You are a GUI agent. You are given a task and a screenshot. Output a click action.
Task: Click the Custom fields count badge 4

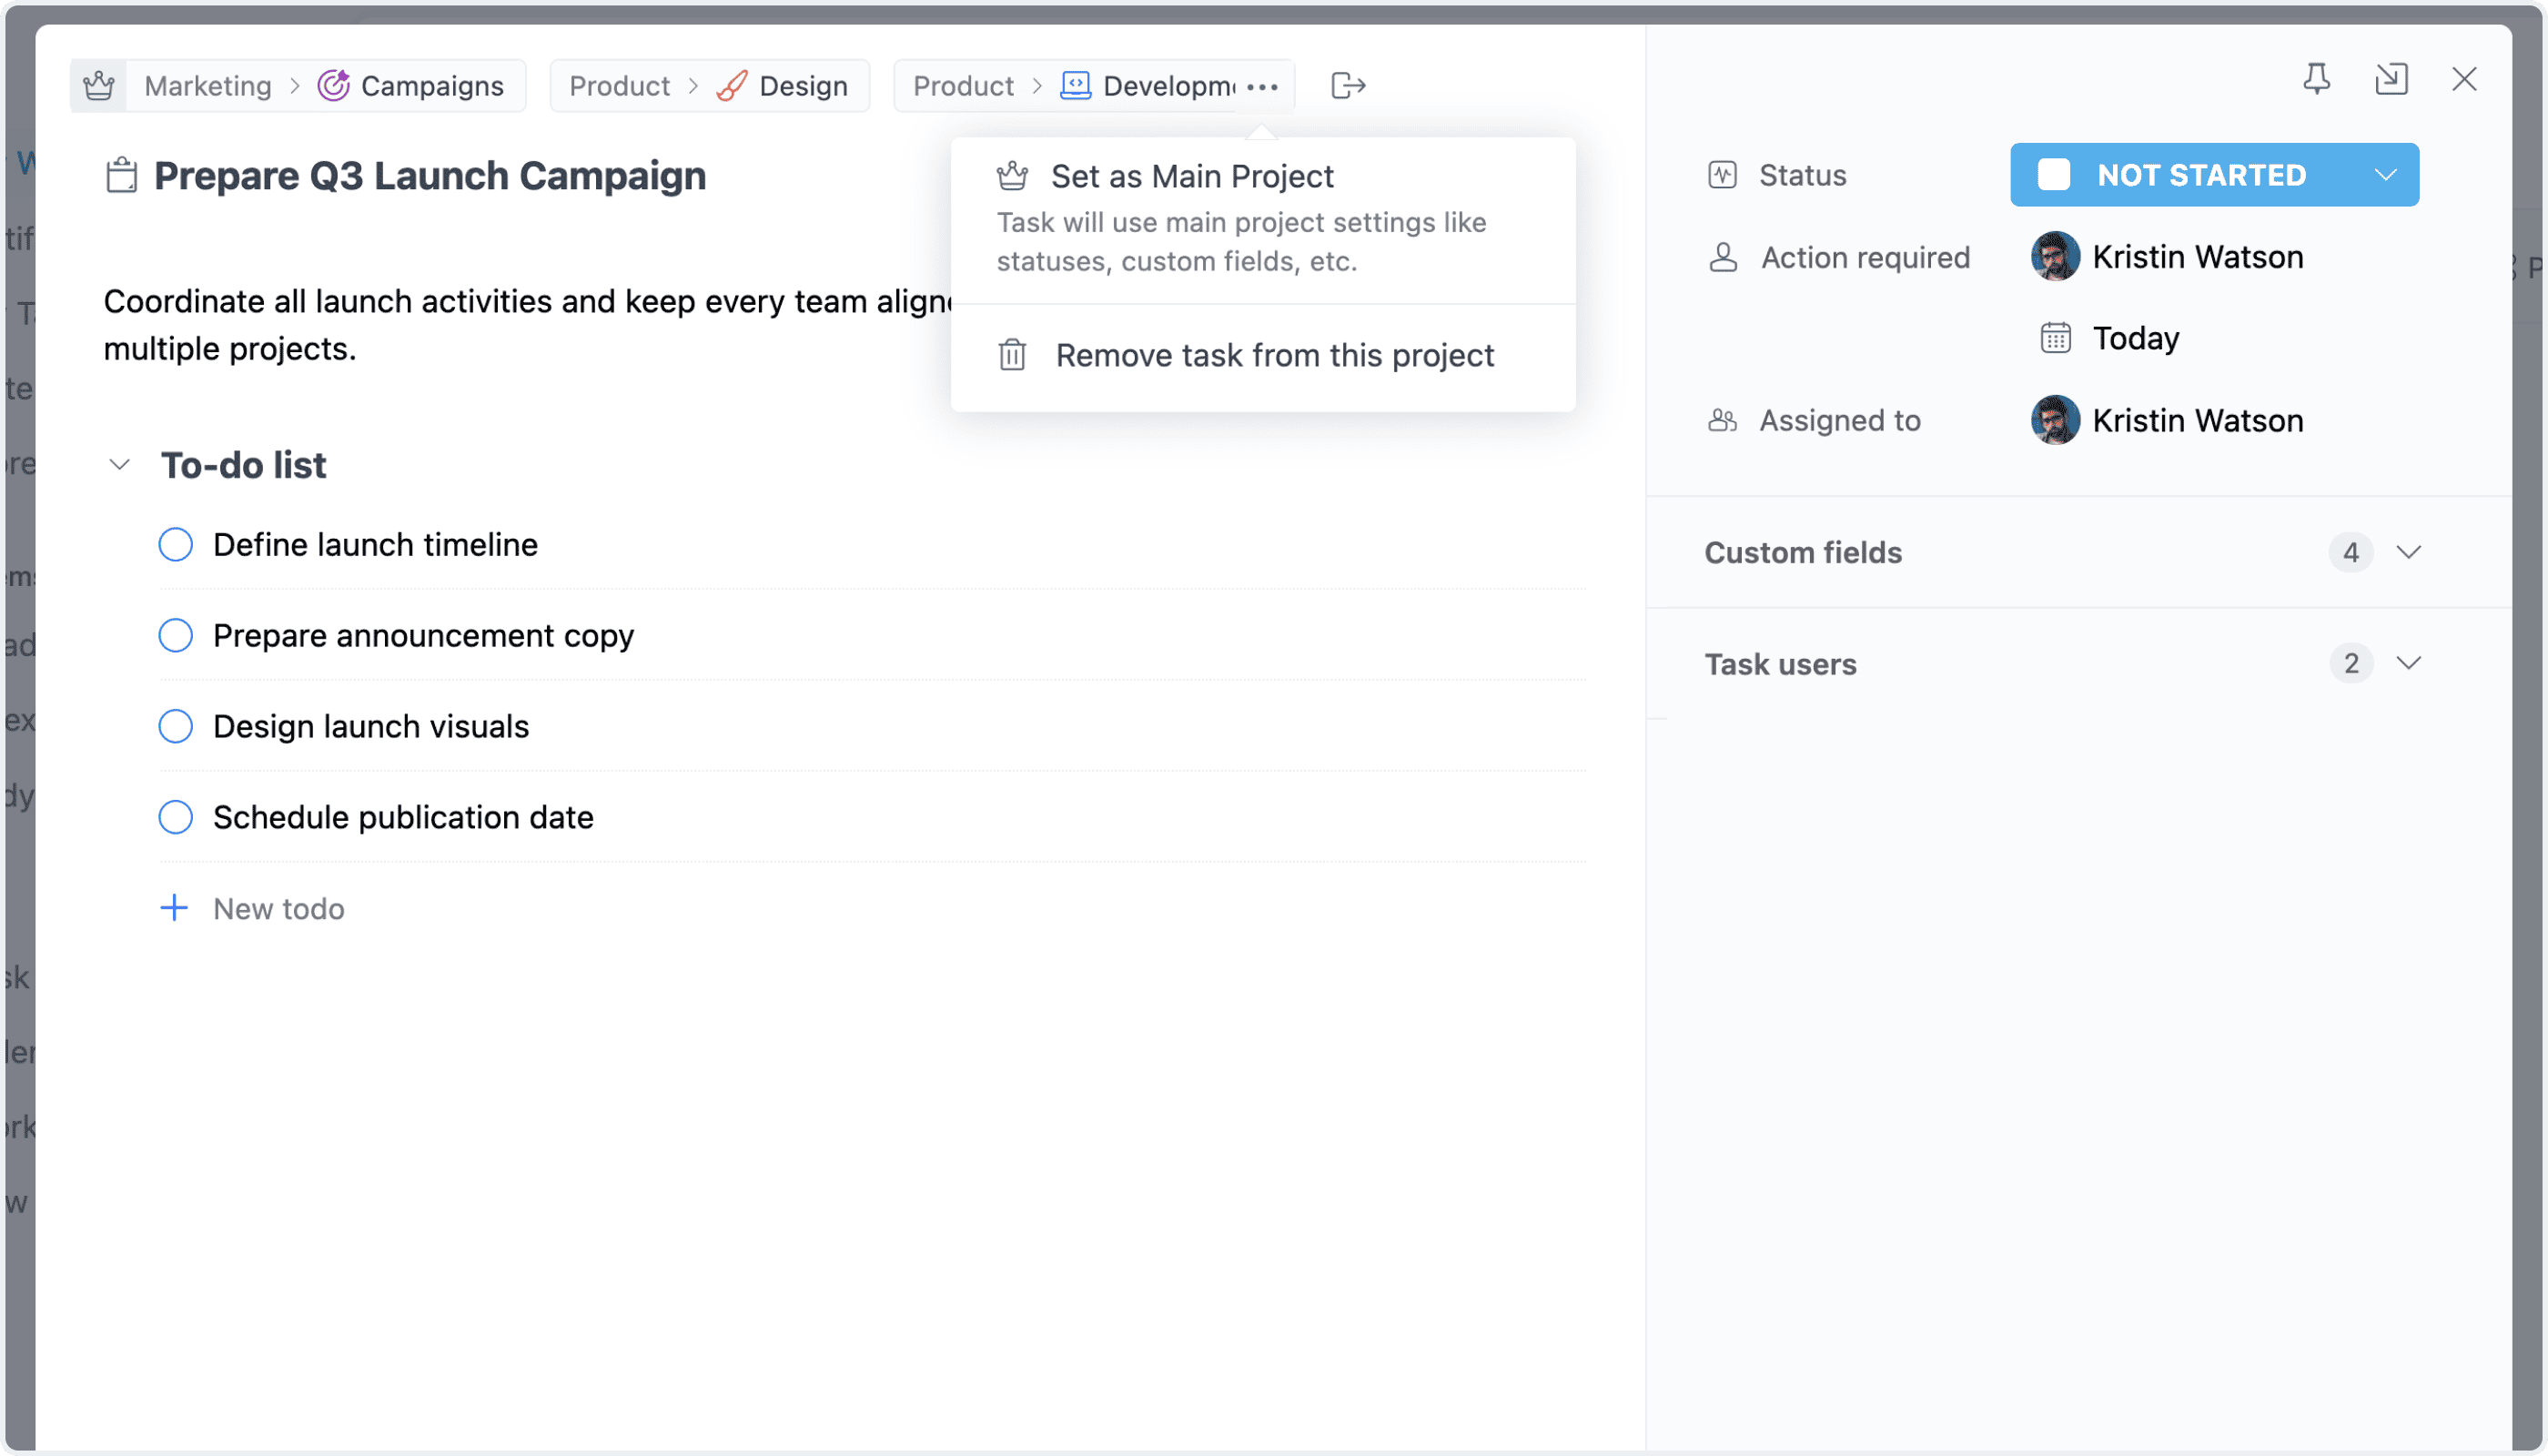[2350, 552]
